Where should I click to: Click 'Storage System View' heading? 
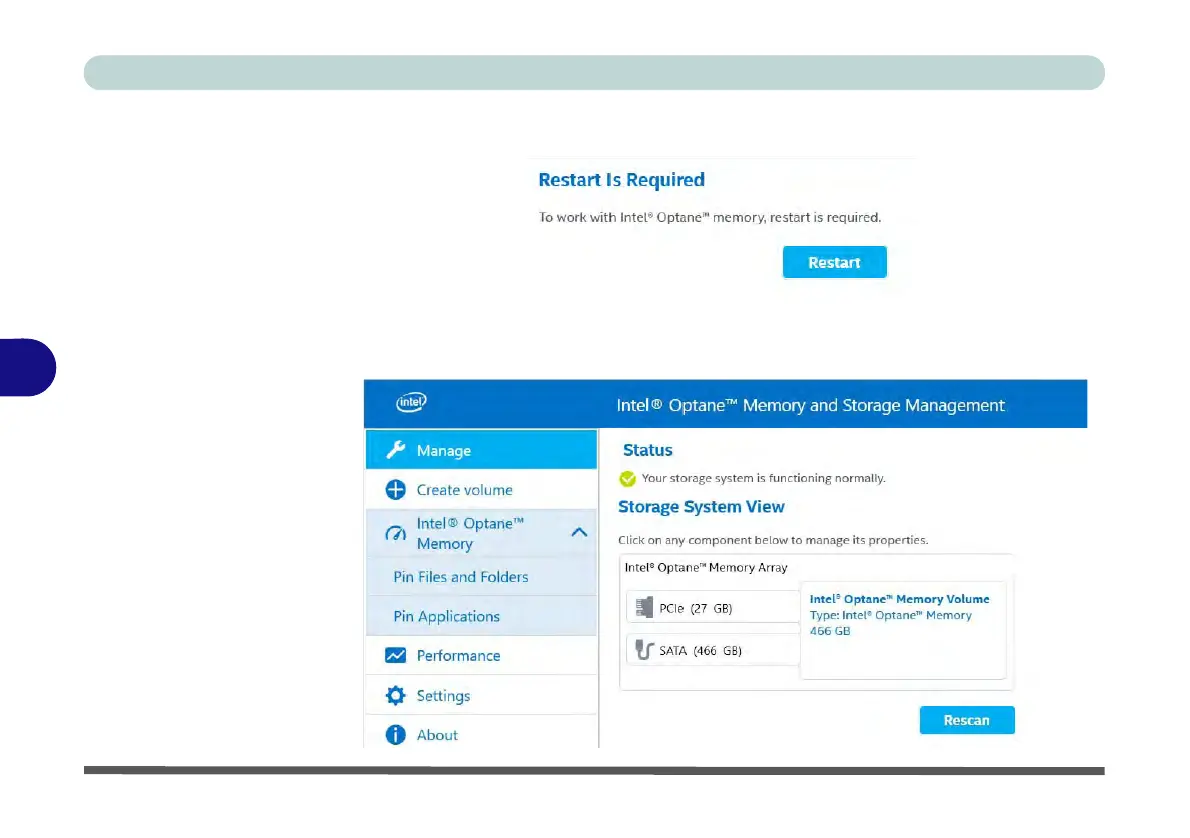coord(701,506)
